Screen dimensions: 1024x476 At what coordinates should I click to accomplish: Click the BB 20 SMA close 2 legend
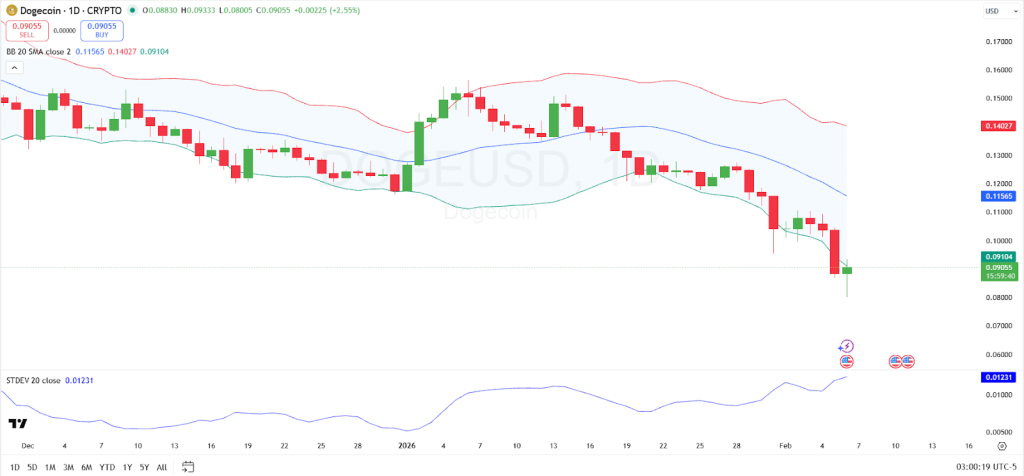pos(39,51)
